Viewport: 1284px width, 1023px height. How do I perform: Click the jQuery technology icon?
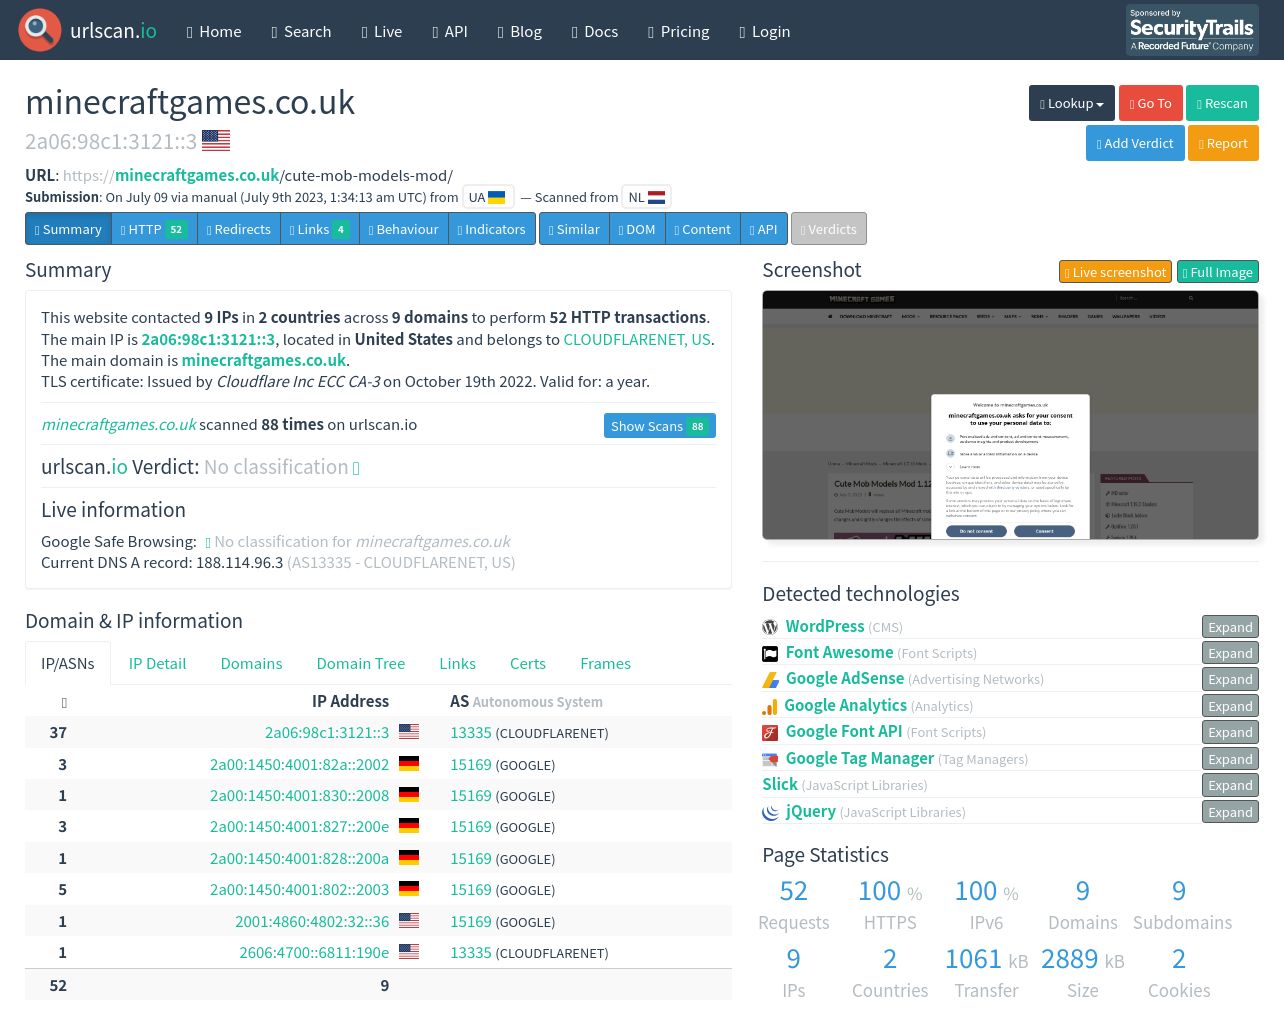(x=770, y=812)
